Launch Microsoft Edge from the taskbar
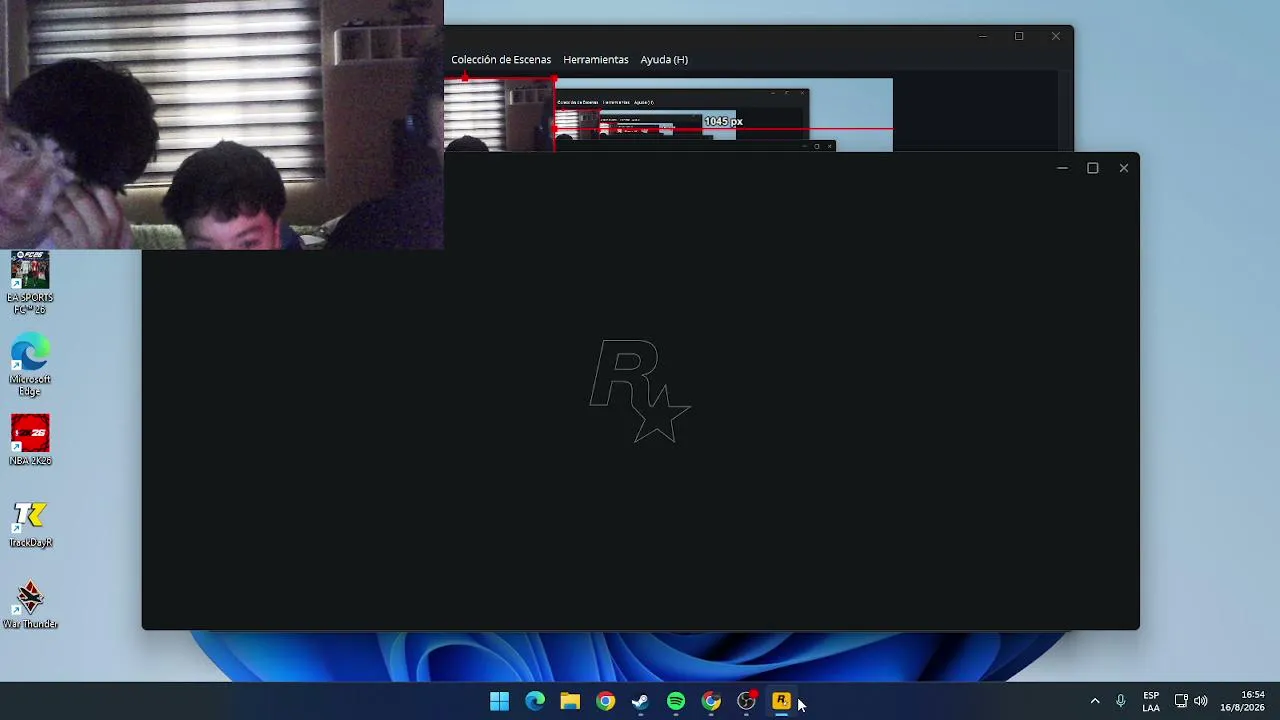Image resolution: width=1280 pixels, height=720 pixels. click(535, 701)
